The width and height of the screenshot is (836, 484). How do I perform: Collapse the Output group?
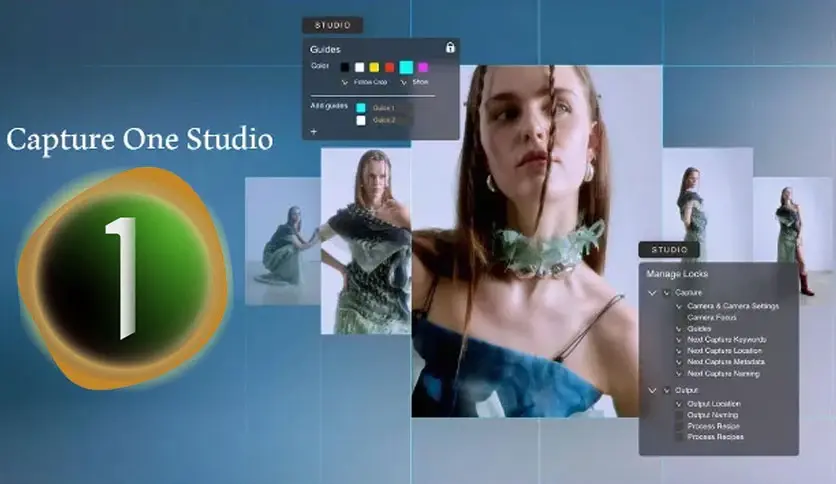coord(653,390)
